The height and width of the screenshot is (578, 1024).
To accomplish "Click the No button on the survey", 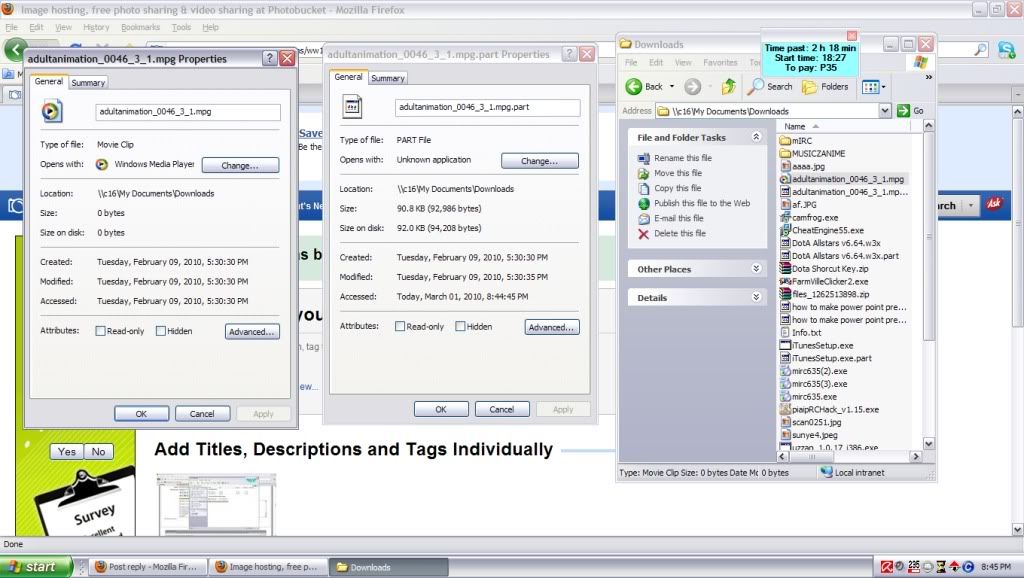I will click(x=99, y=451).
